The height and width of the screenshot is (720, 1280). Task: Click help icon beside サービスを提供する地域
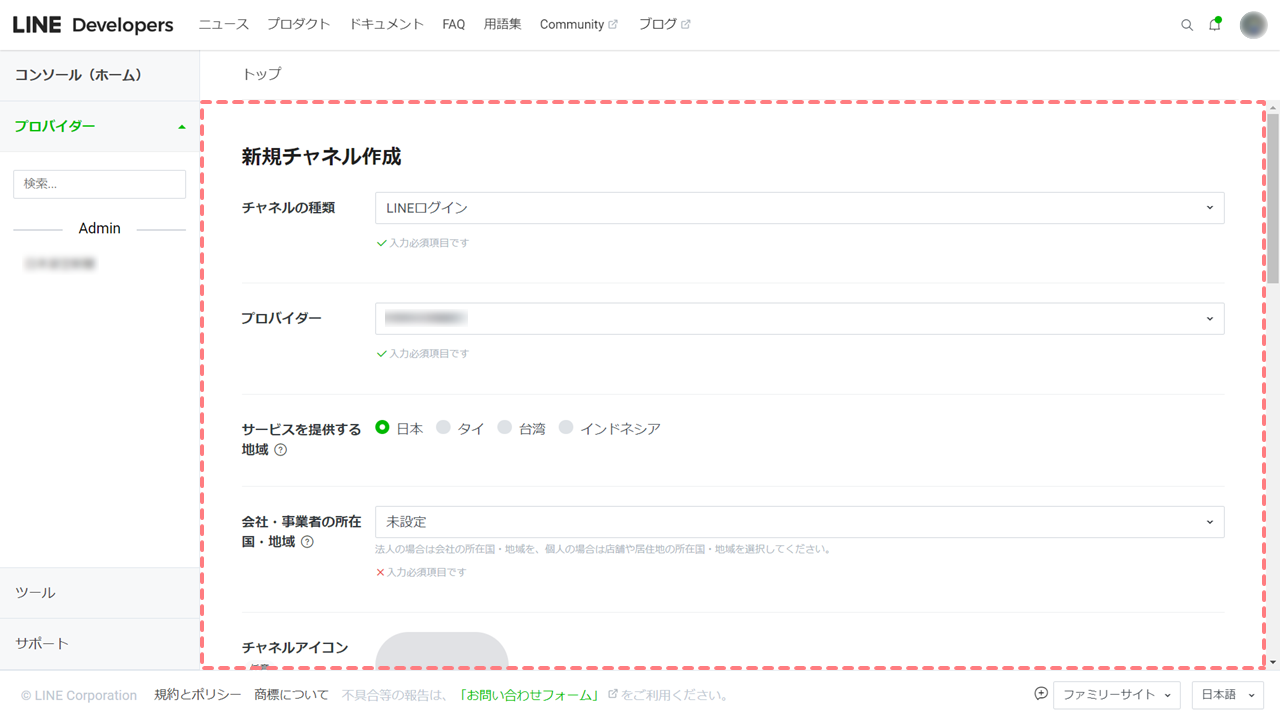(x=281, y=450)
